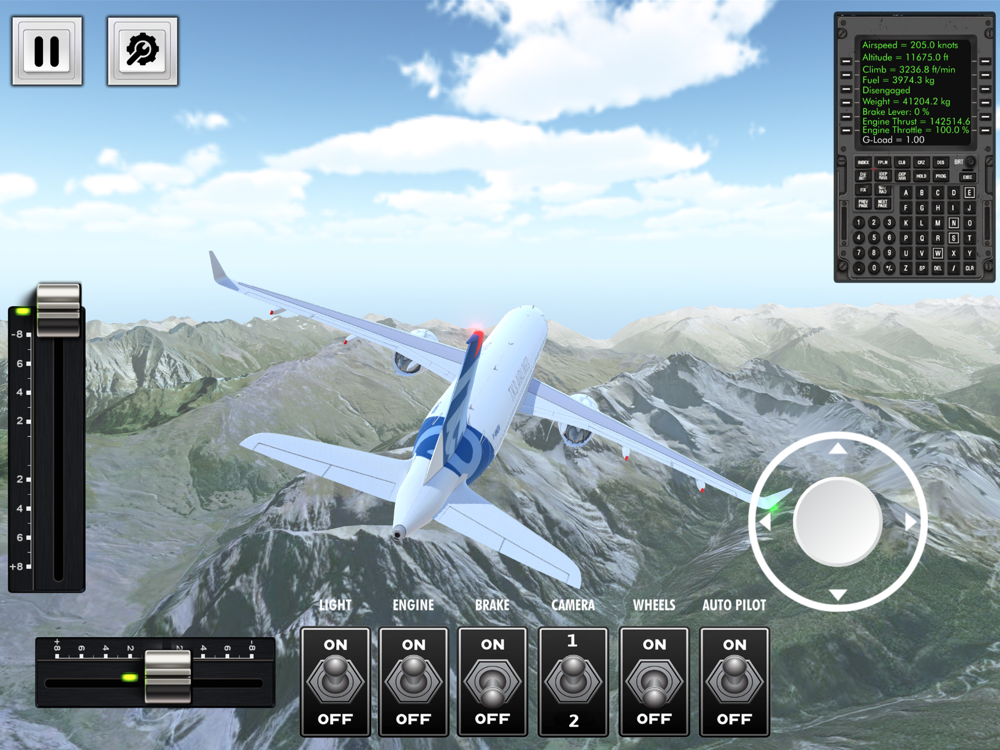Tap the letter A key on FMC
Image resolution: width=1000 pixels, height=750 pixels.
click(906, 193)
